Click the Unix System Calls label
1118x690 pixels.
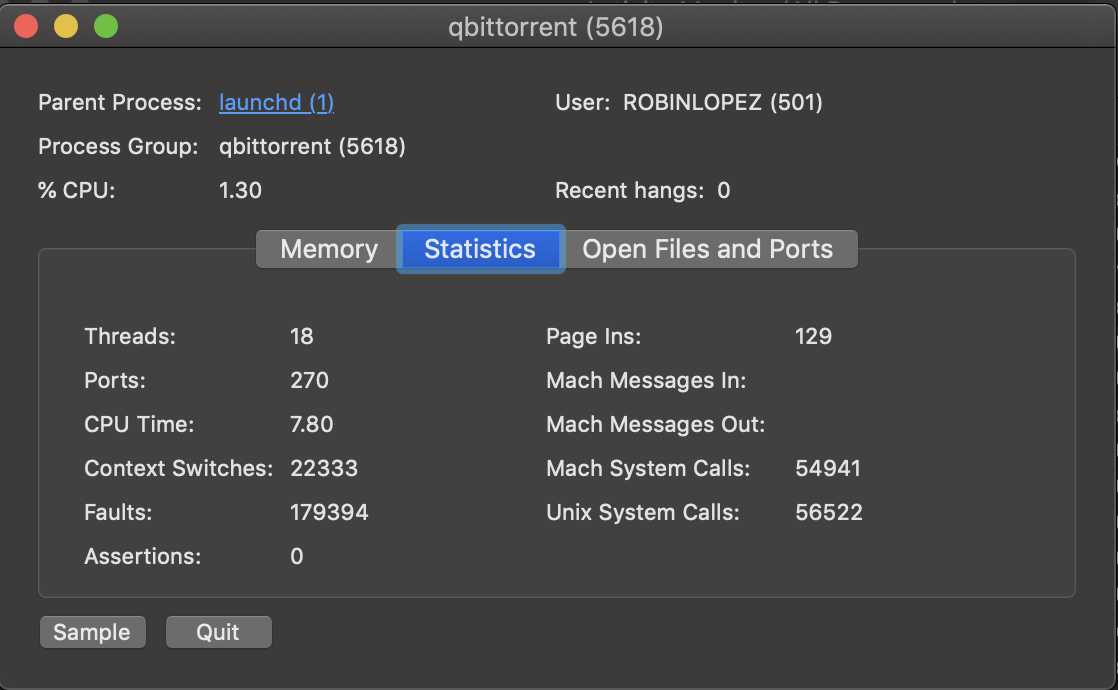(642, 513)
